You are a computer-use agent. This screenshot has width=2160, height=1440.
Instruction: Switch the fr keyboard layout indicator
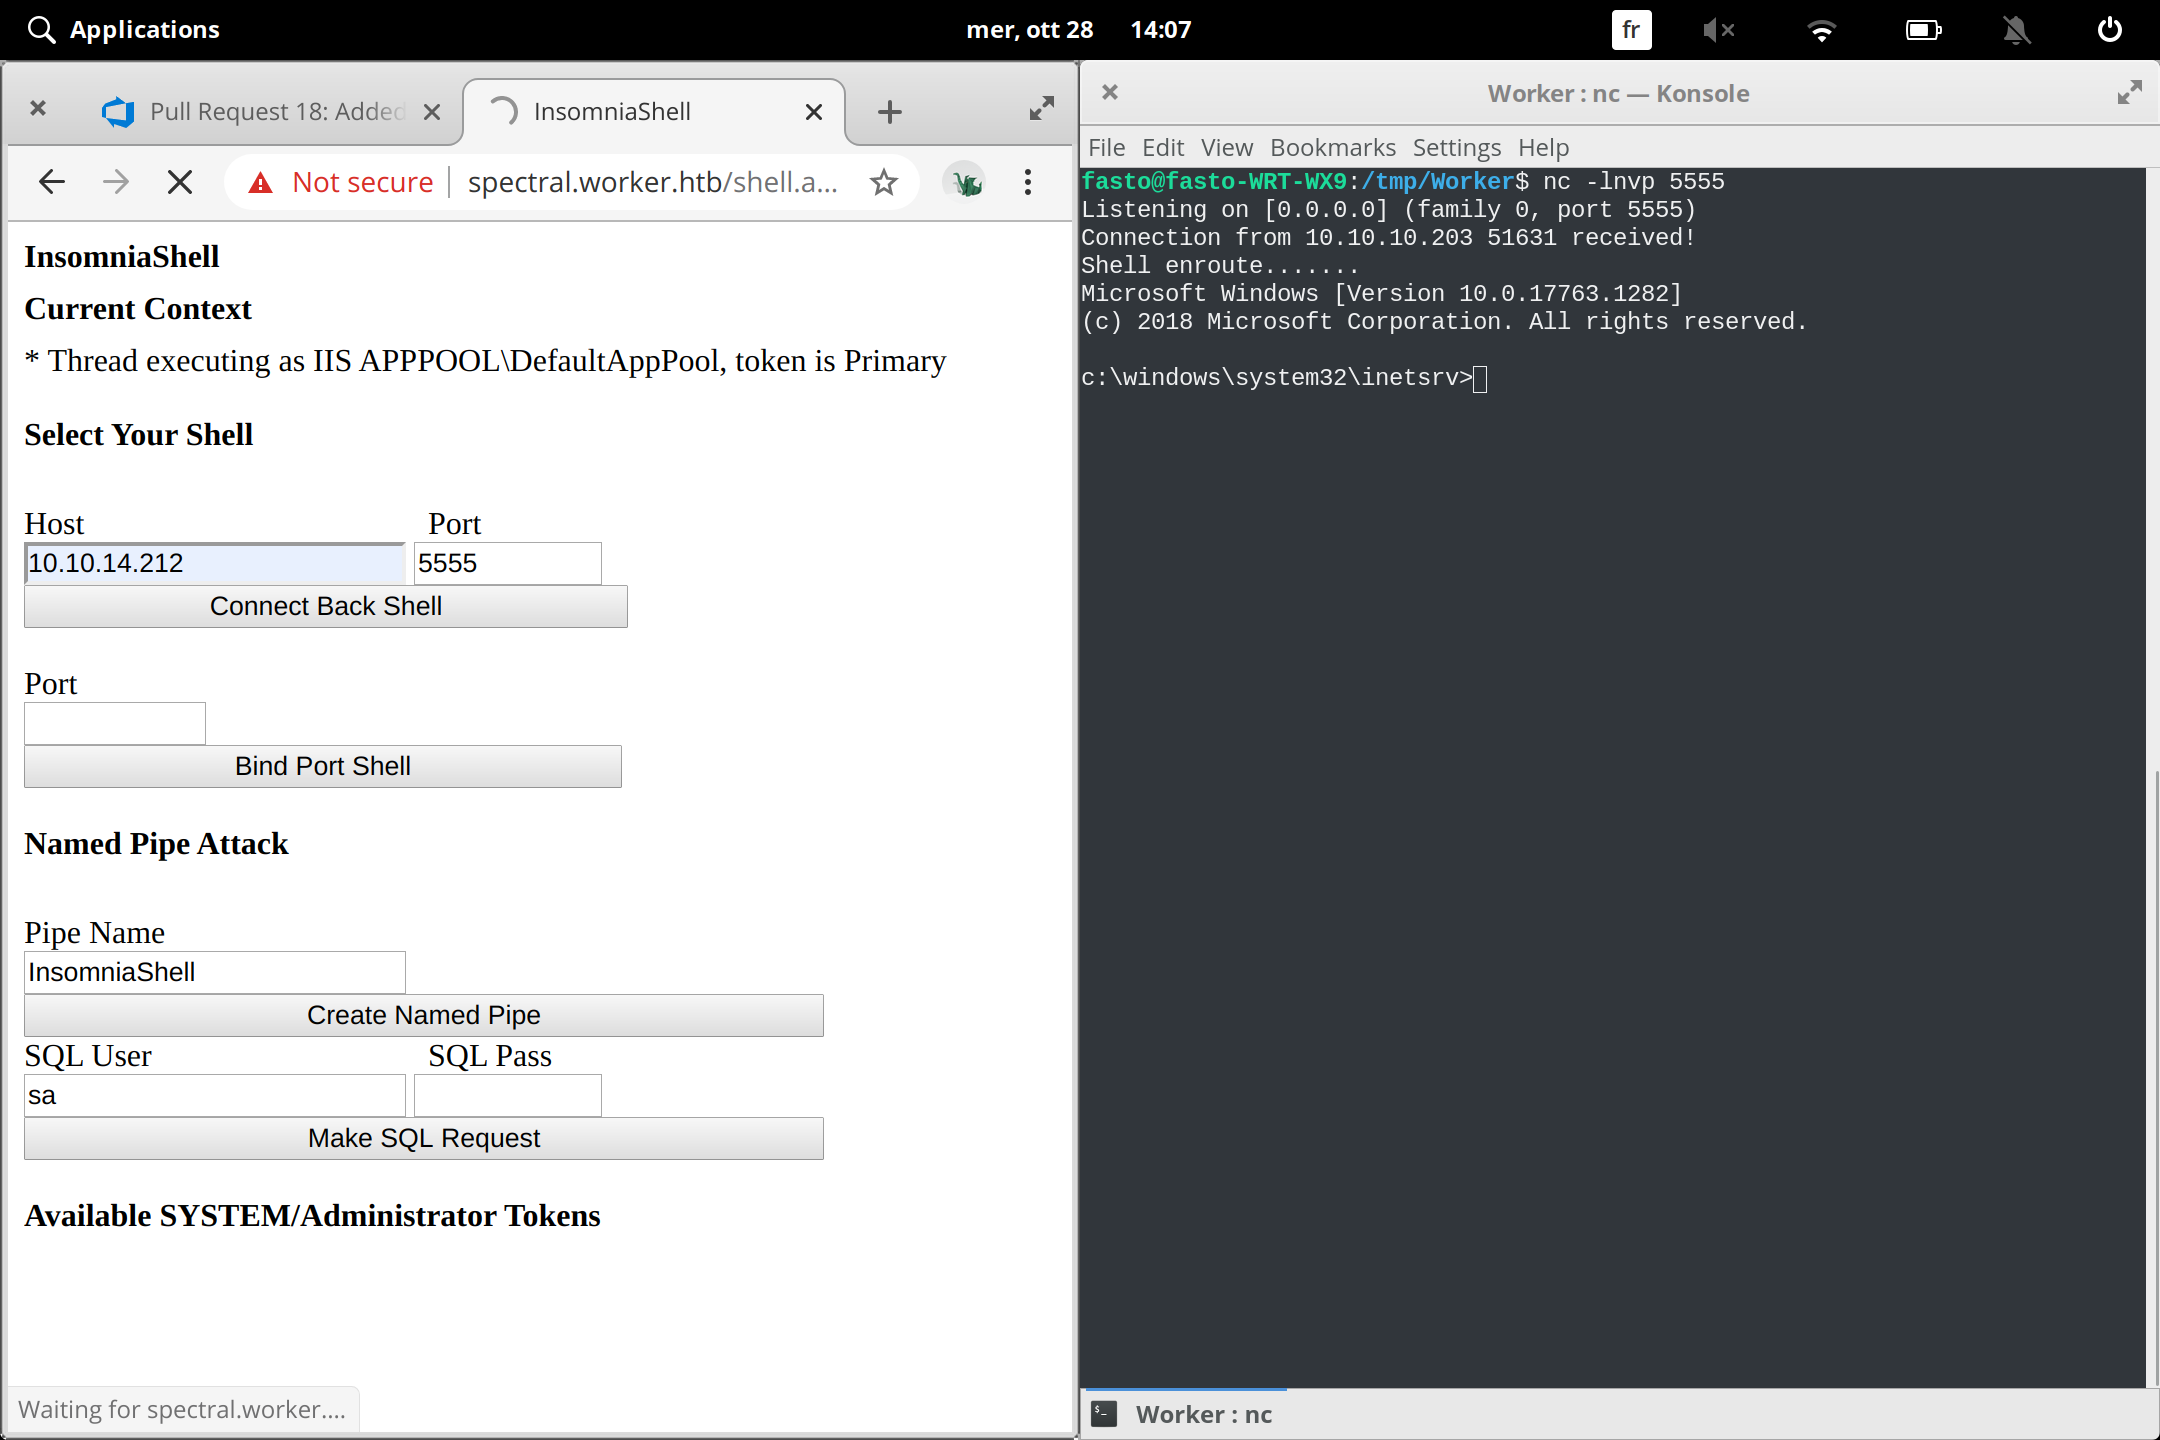coord(1630,30)
